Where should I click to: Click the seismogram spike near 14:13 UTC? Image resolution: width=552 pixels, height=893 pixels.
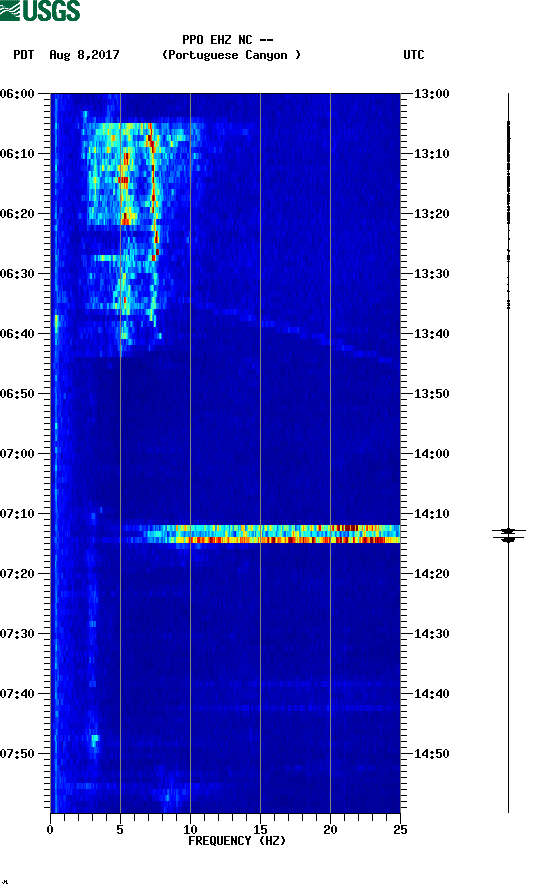point(509,535)
